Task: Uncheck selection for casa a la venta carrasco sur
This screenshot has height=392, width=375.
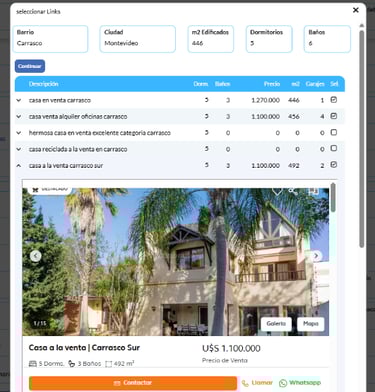Action: (334, 165)
